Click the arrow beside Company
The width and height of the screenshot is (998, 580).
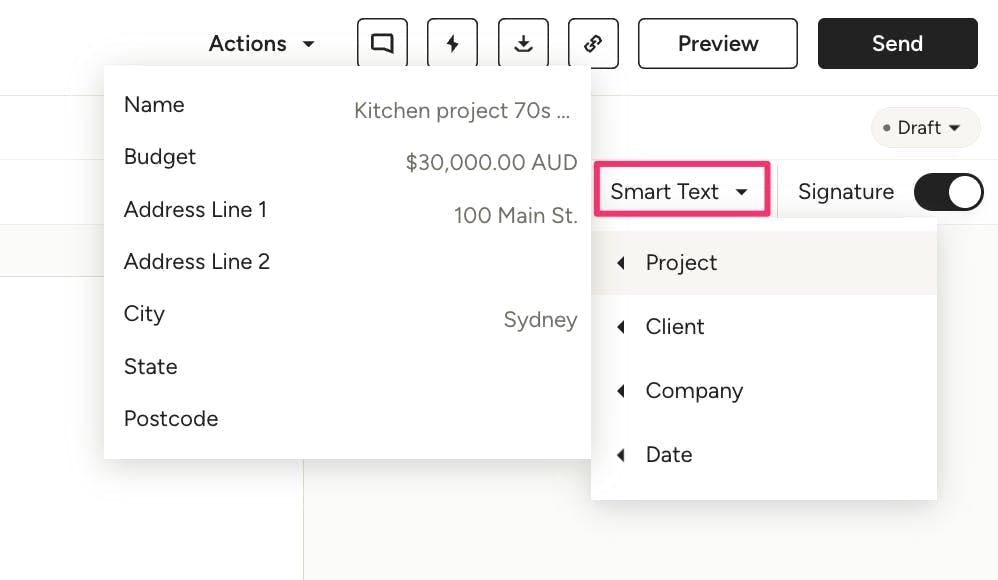[x=621, y=390]
